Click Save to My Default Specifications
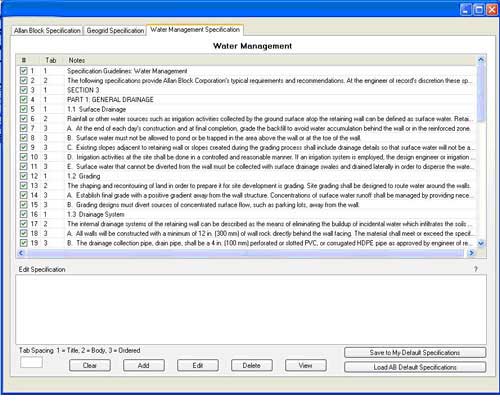This screenshot has width=500, height=403. [415, 353]
